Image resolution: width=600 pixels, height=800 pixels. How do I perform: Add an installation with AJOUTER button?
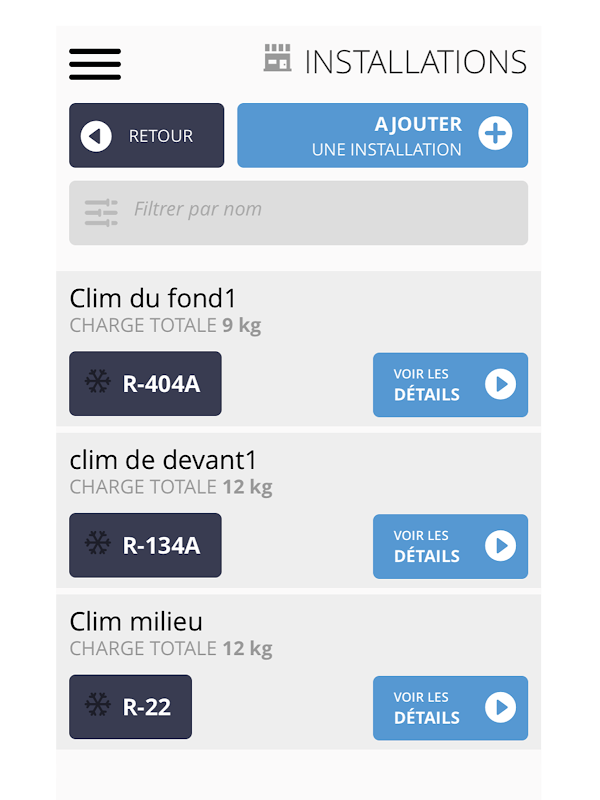coord(383,135)
